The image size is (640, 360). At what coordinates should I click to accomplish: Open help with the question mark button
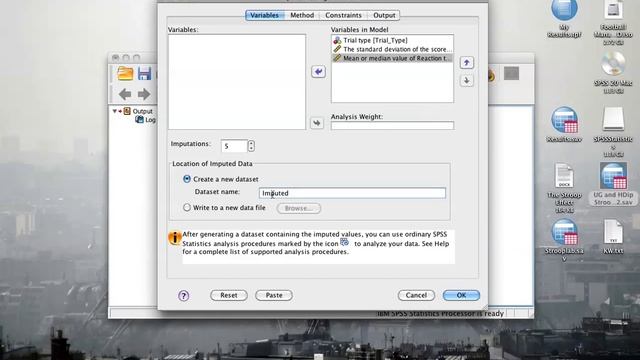[184, 296]
